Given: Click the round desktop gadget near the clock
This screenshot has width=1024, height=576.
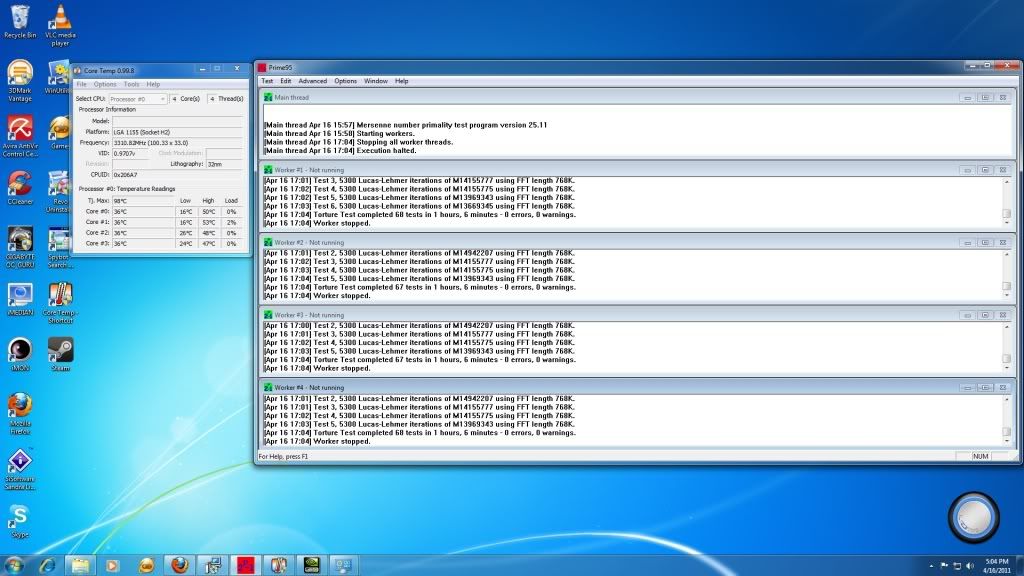Looking at the screenshot, I should [974, 517].
